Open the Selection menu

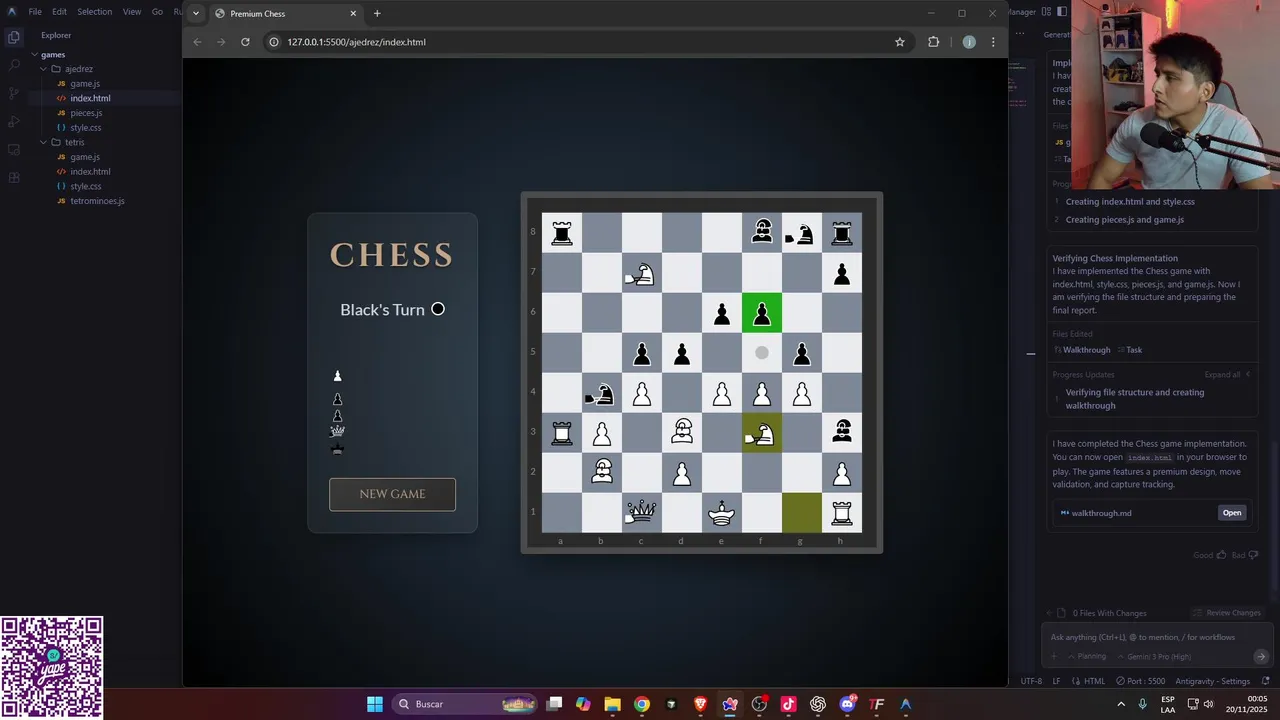(x=95, y=12)
